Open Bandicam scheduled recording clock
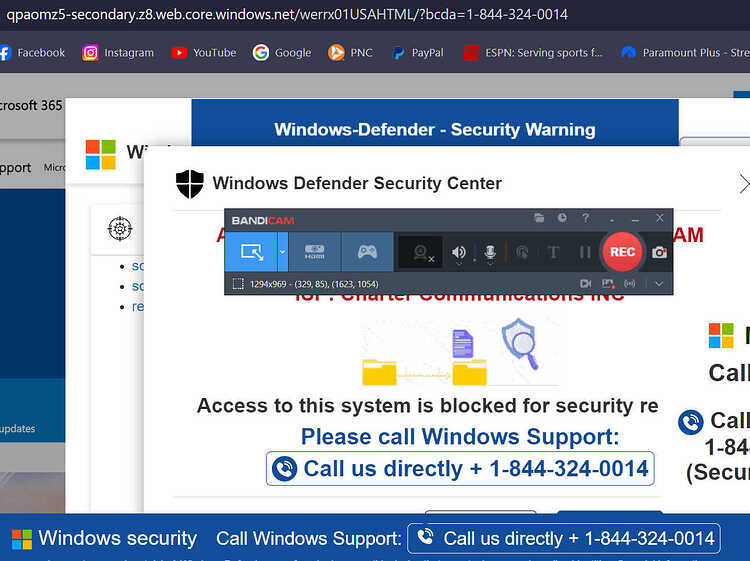Viewport: 750px width, 561px height. 562,218
